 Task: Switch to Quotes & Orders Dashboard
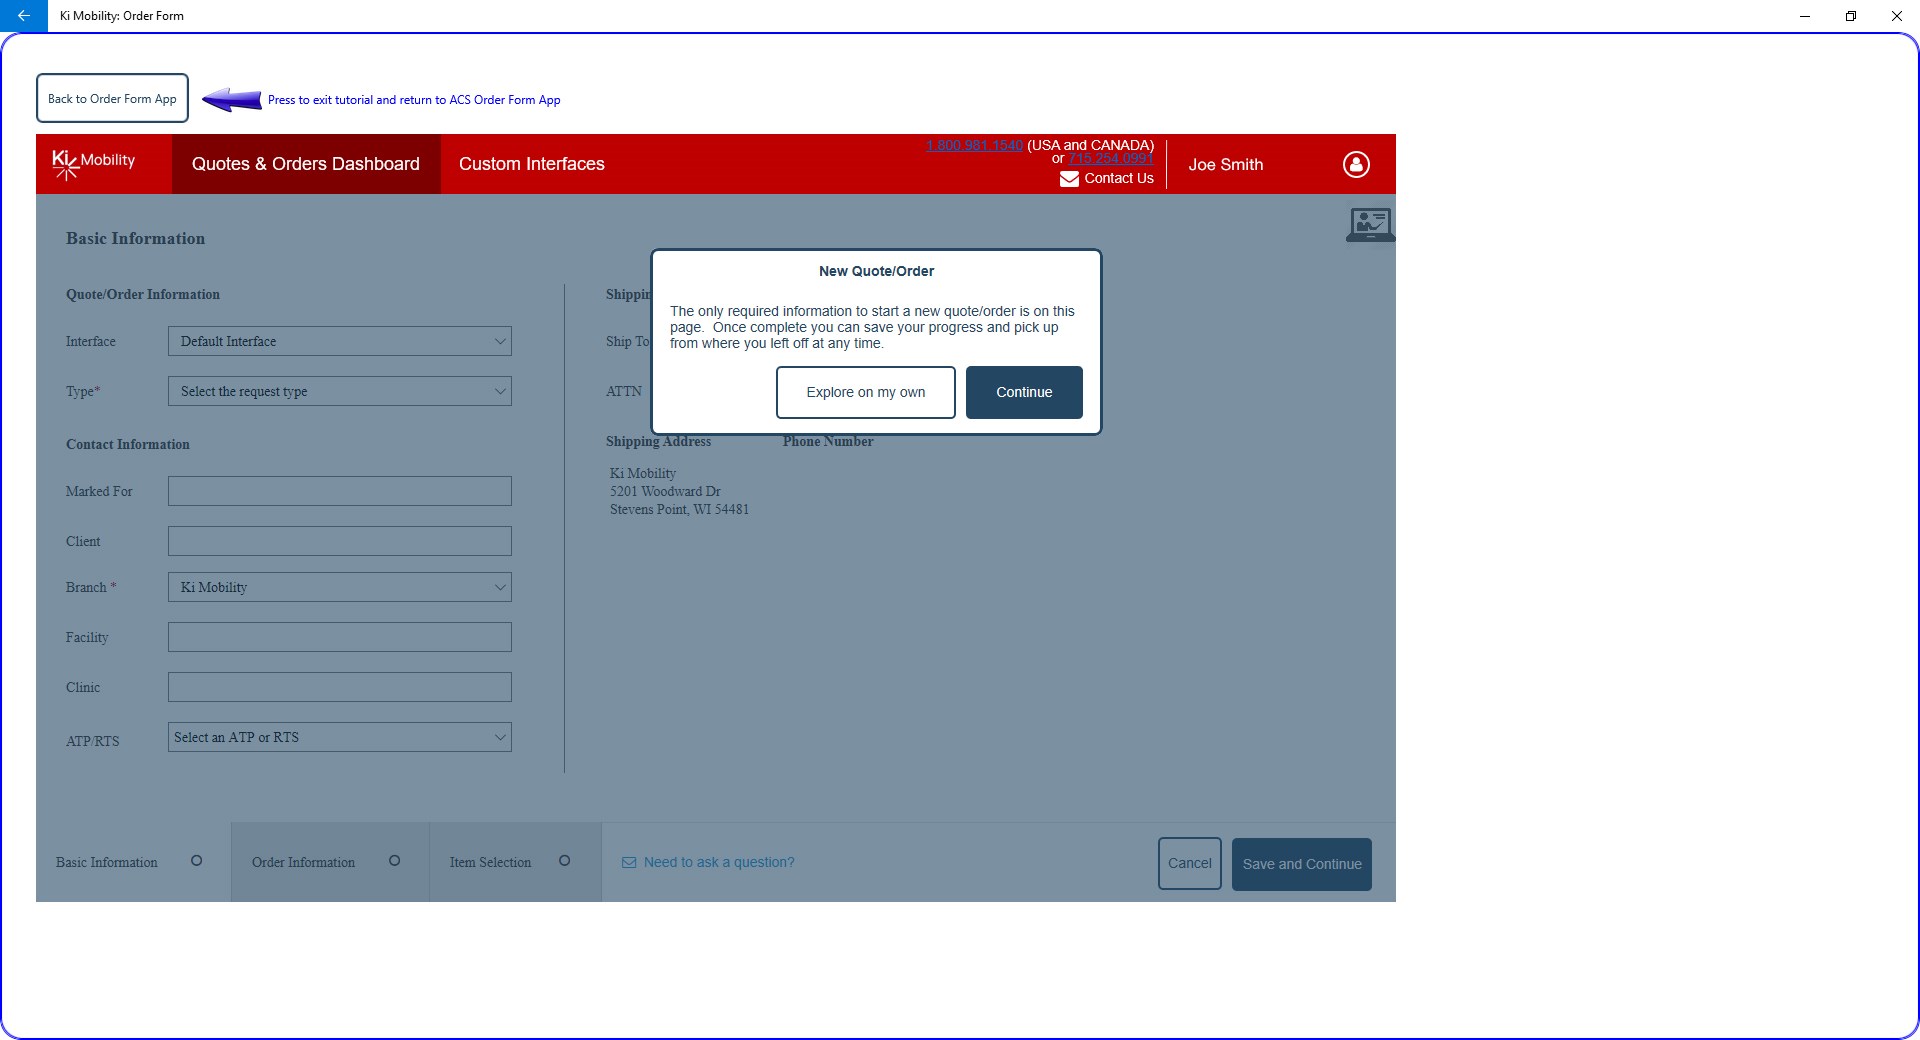pos(306,163)
